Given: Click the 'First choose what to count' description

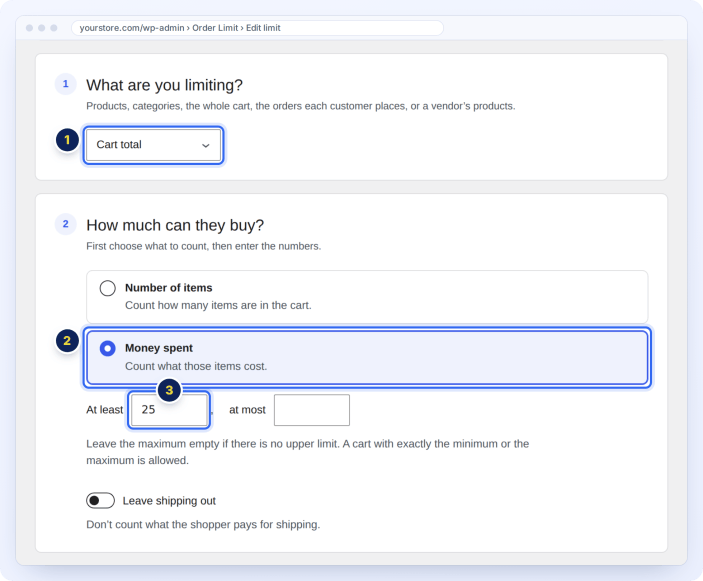Looking at the screenshot, I should (x=204, y=246).
